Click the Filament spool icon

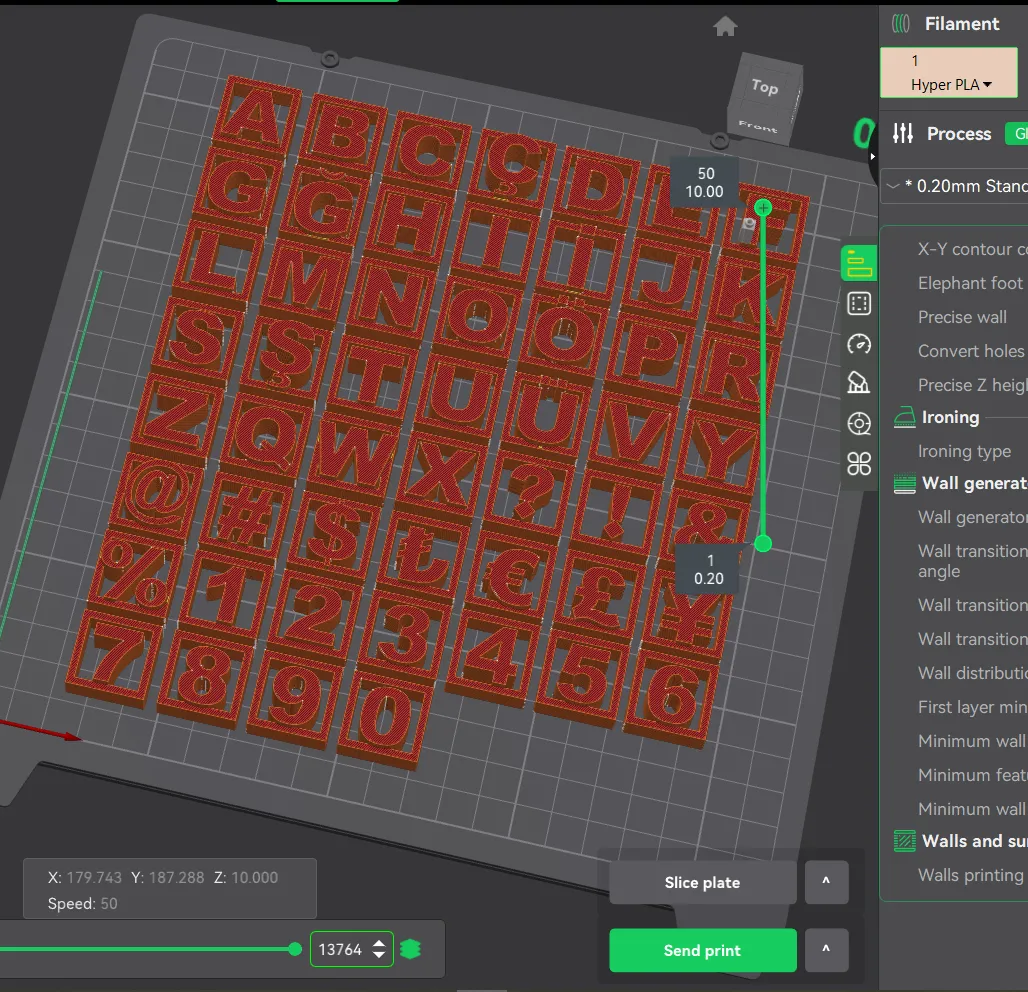901,24
